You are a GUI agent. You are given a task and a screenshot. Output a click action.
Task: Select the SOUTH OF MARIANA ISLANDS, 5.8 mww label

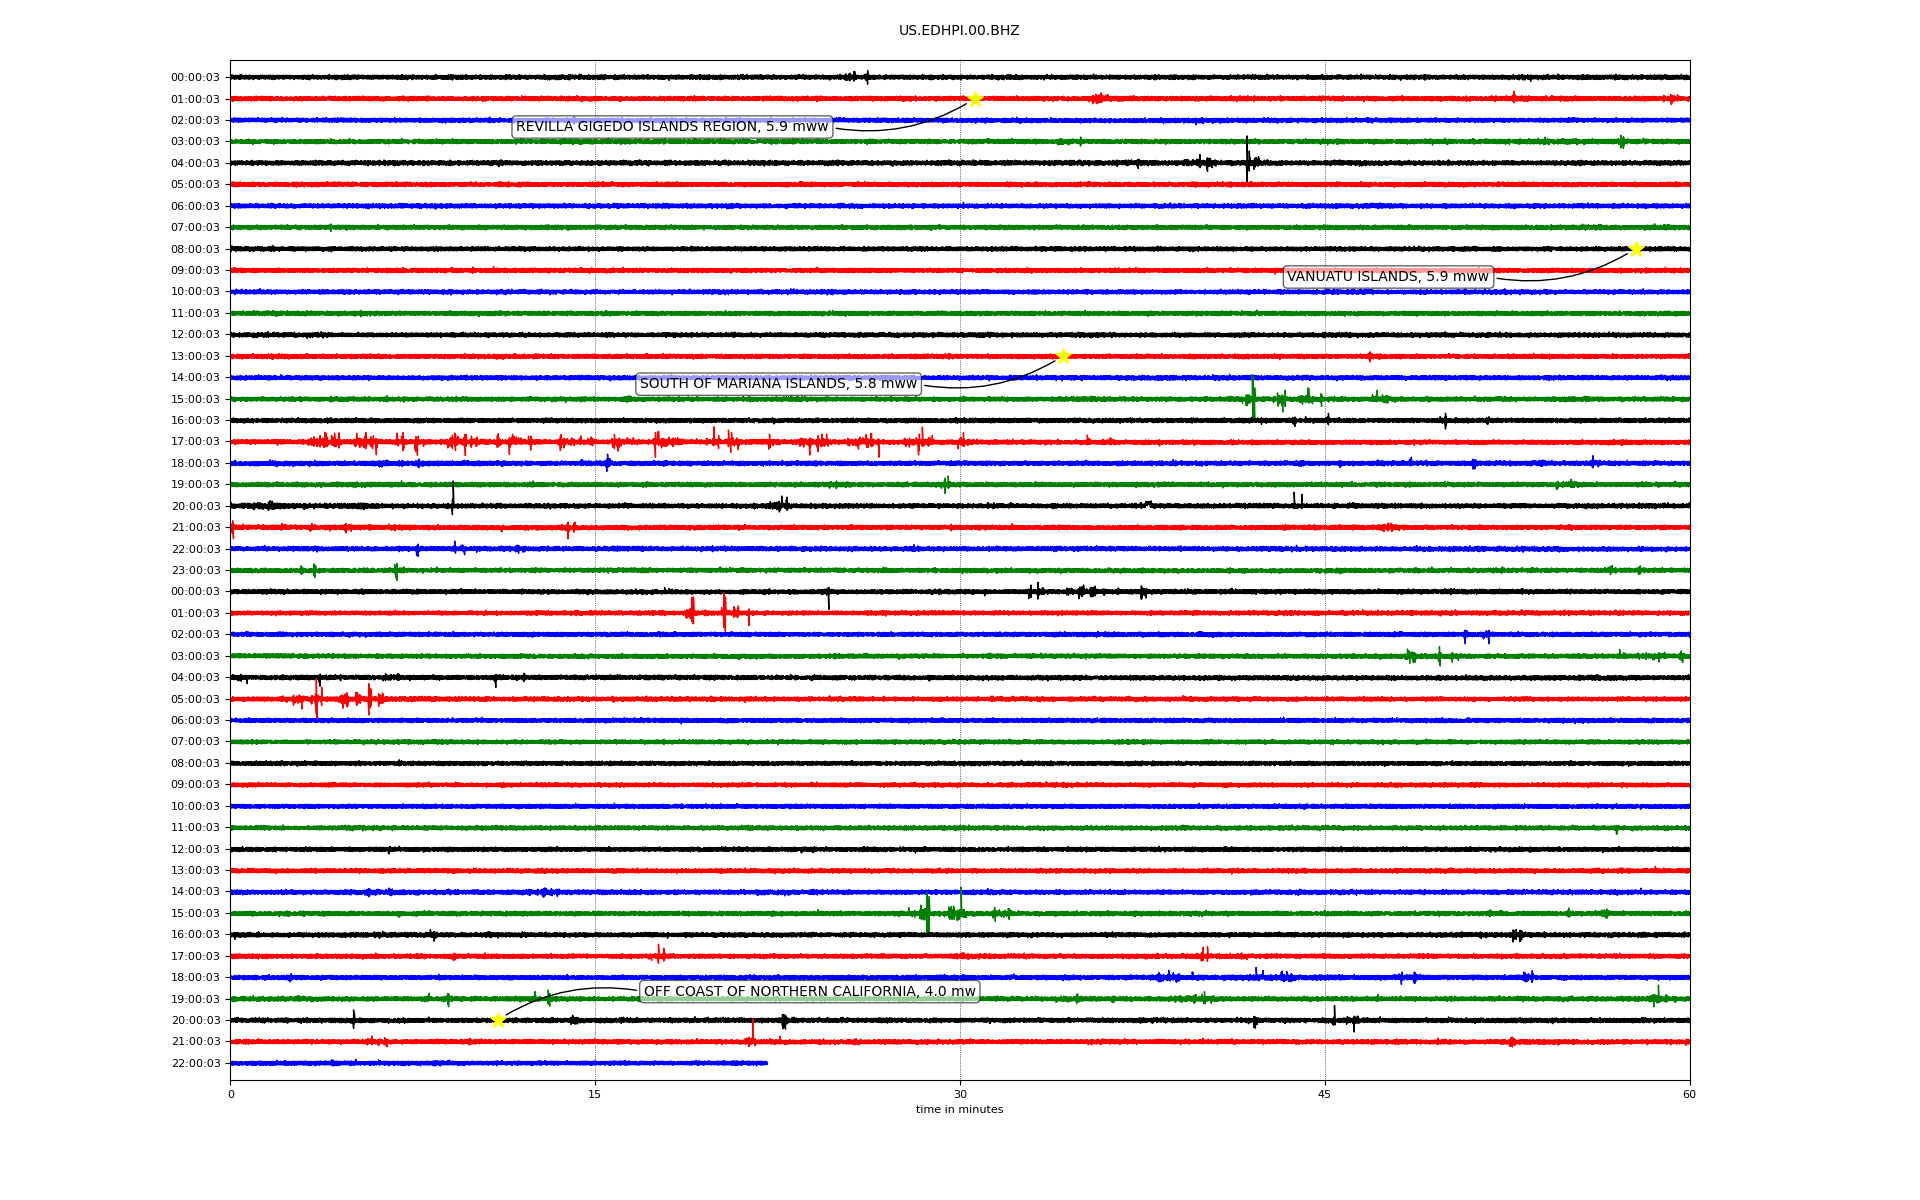pos(778,384)
